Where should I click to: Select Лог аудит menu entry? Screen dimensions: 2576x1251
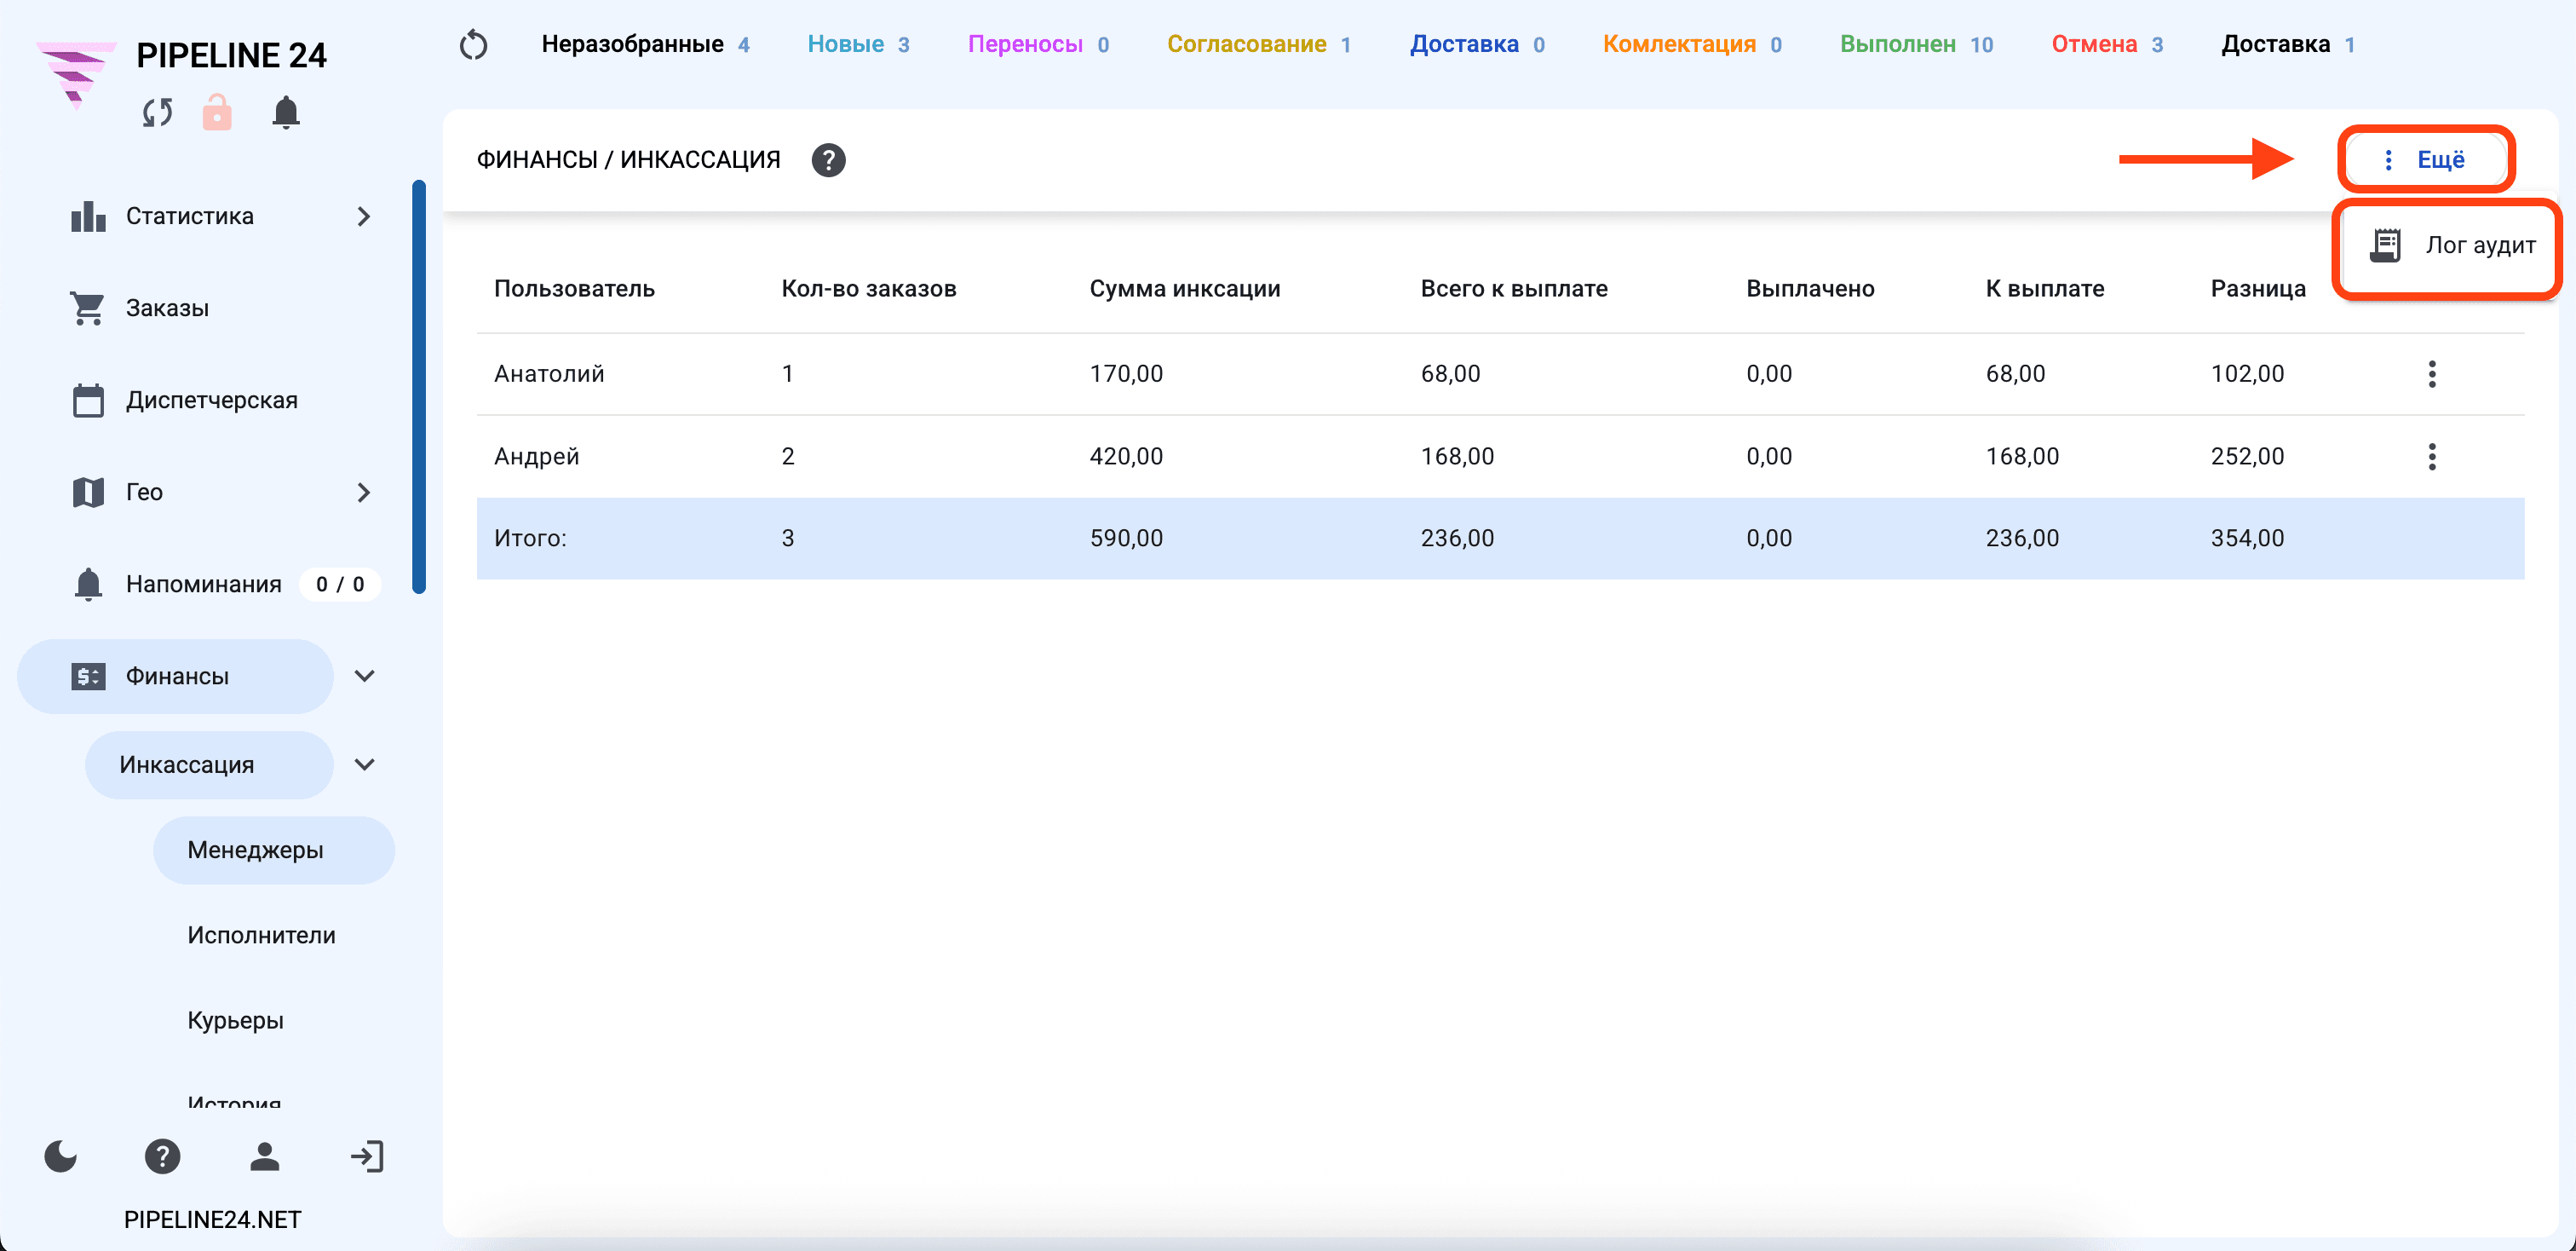[x=2450, y=246]
